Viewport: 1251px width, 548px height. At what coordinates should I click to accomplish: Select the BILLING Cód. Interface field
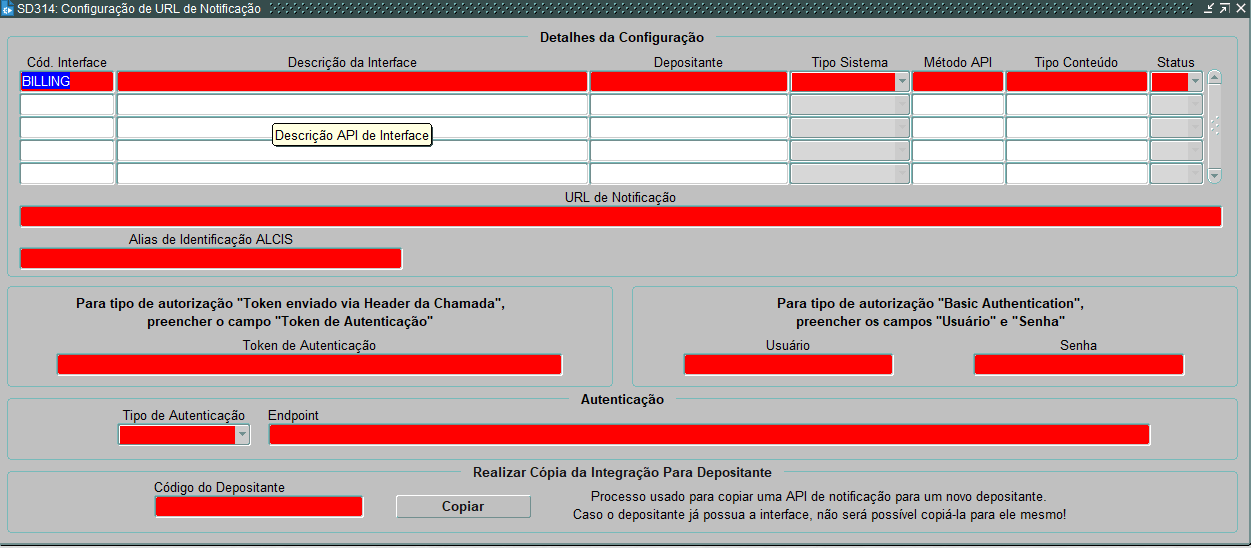67,82
